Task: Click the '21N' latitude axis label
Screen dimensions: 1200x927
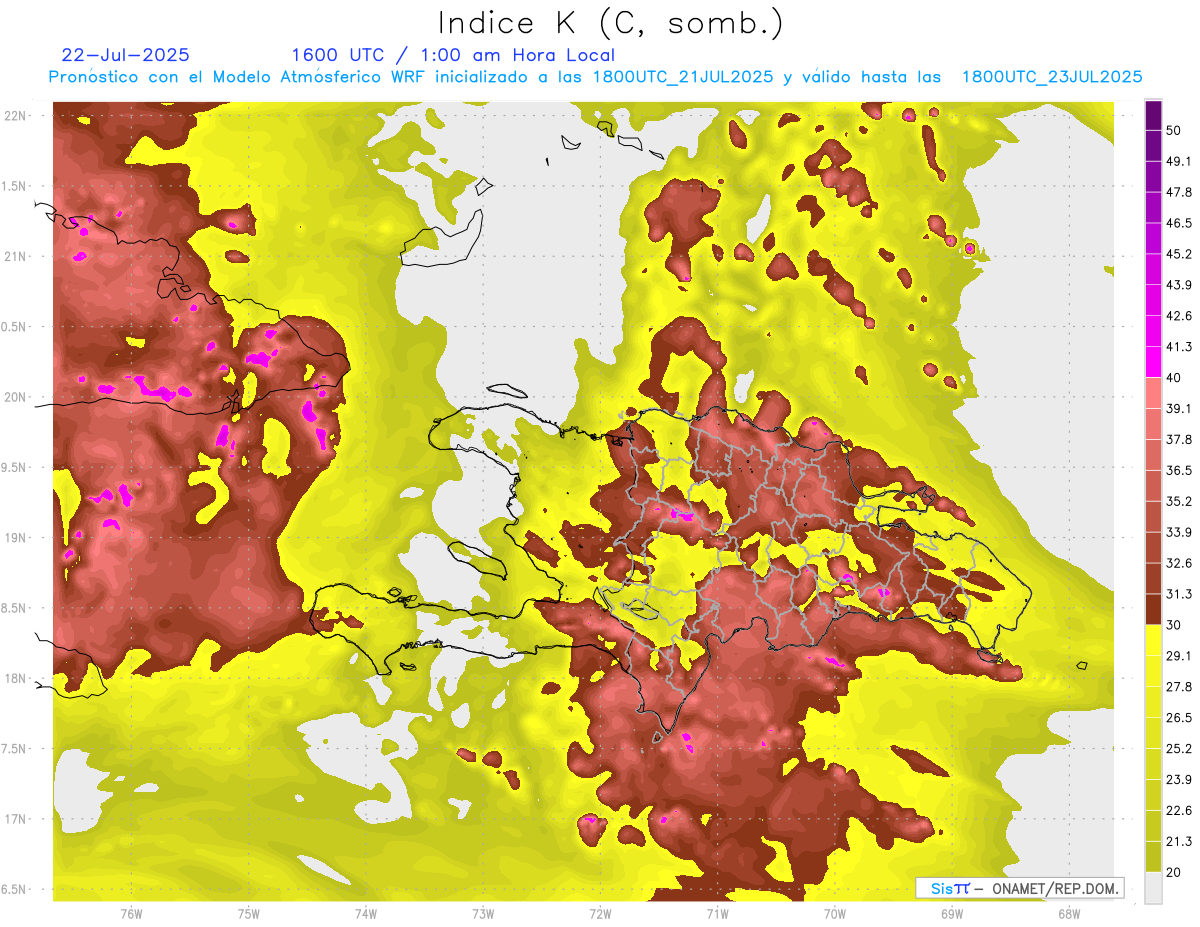Action: [x=15, y=256]
